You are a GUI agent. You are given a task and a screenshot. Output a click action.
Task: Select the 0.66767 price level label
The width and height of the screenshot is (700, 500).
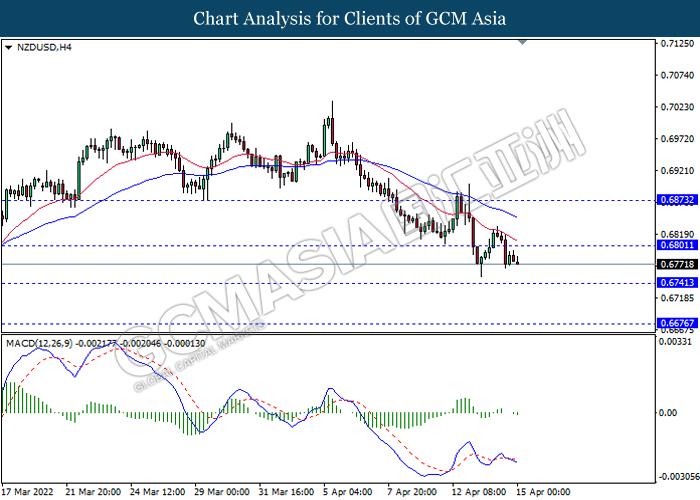[677, 323]
